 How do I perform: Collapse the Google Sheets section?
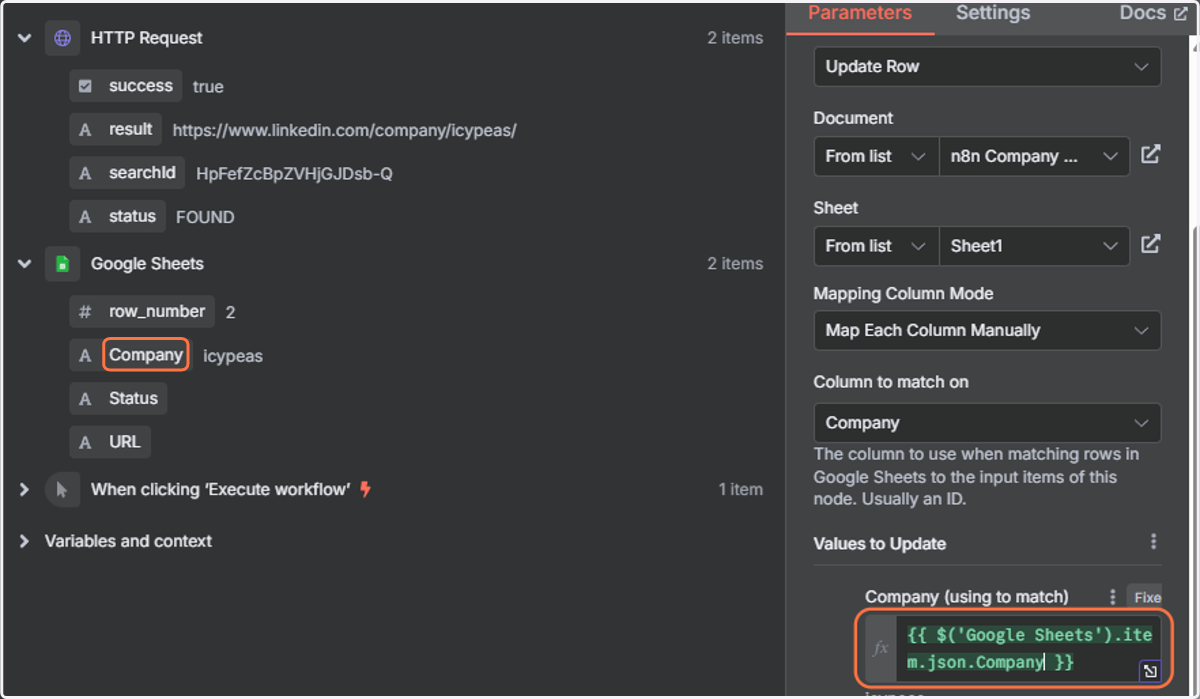click(24, 264)
